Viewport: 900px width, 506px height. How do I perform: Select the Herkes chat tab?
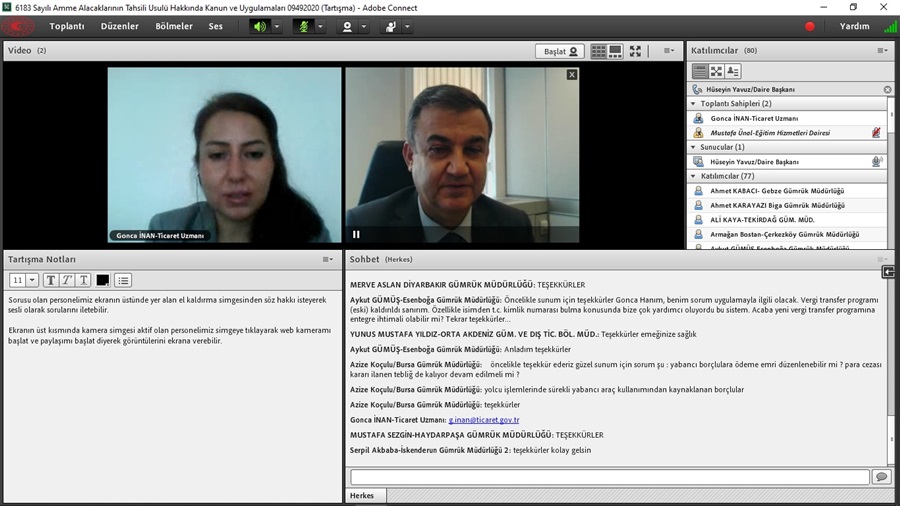[x=366, y=495]
